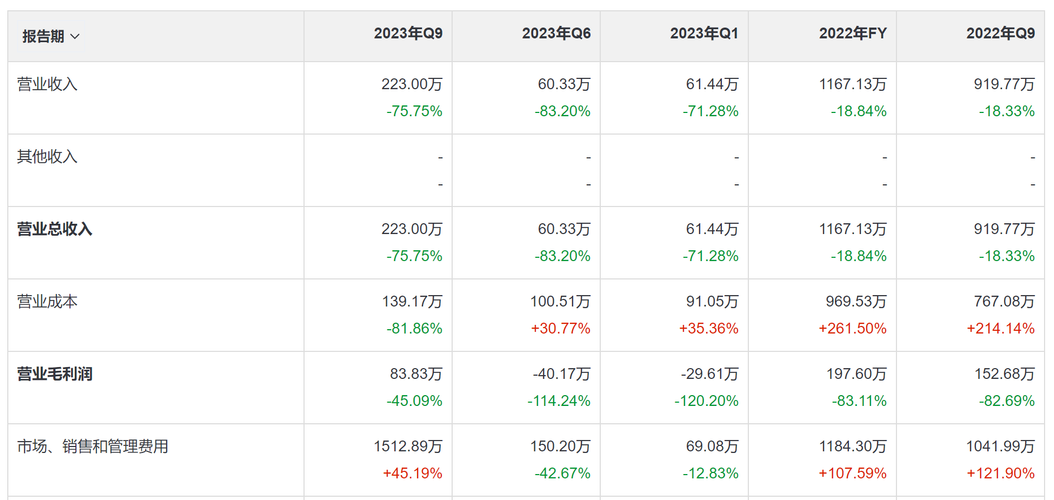1054x500 pixels.
Task: Select the 2022年FY column header
Action: pos(852,36)
